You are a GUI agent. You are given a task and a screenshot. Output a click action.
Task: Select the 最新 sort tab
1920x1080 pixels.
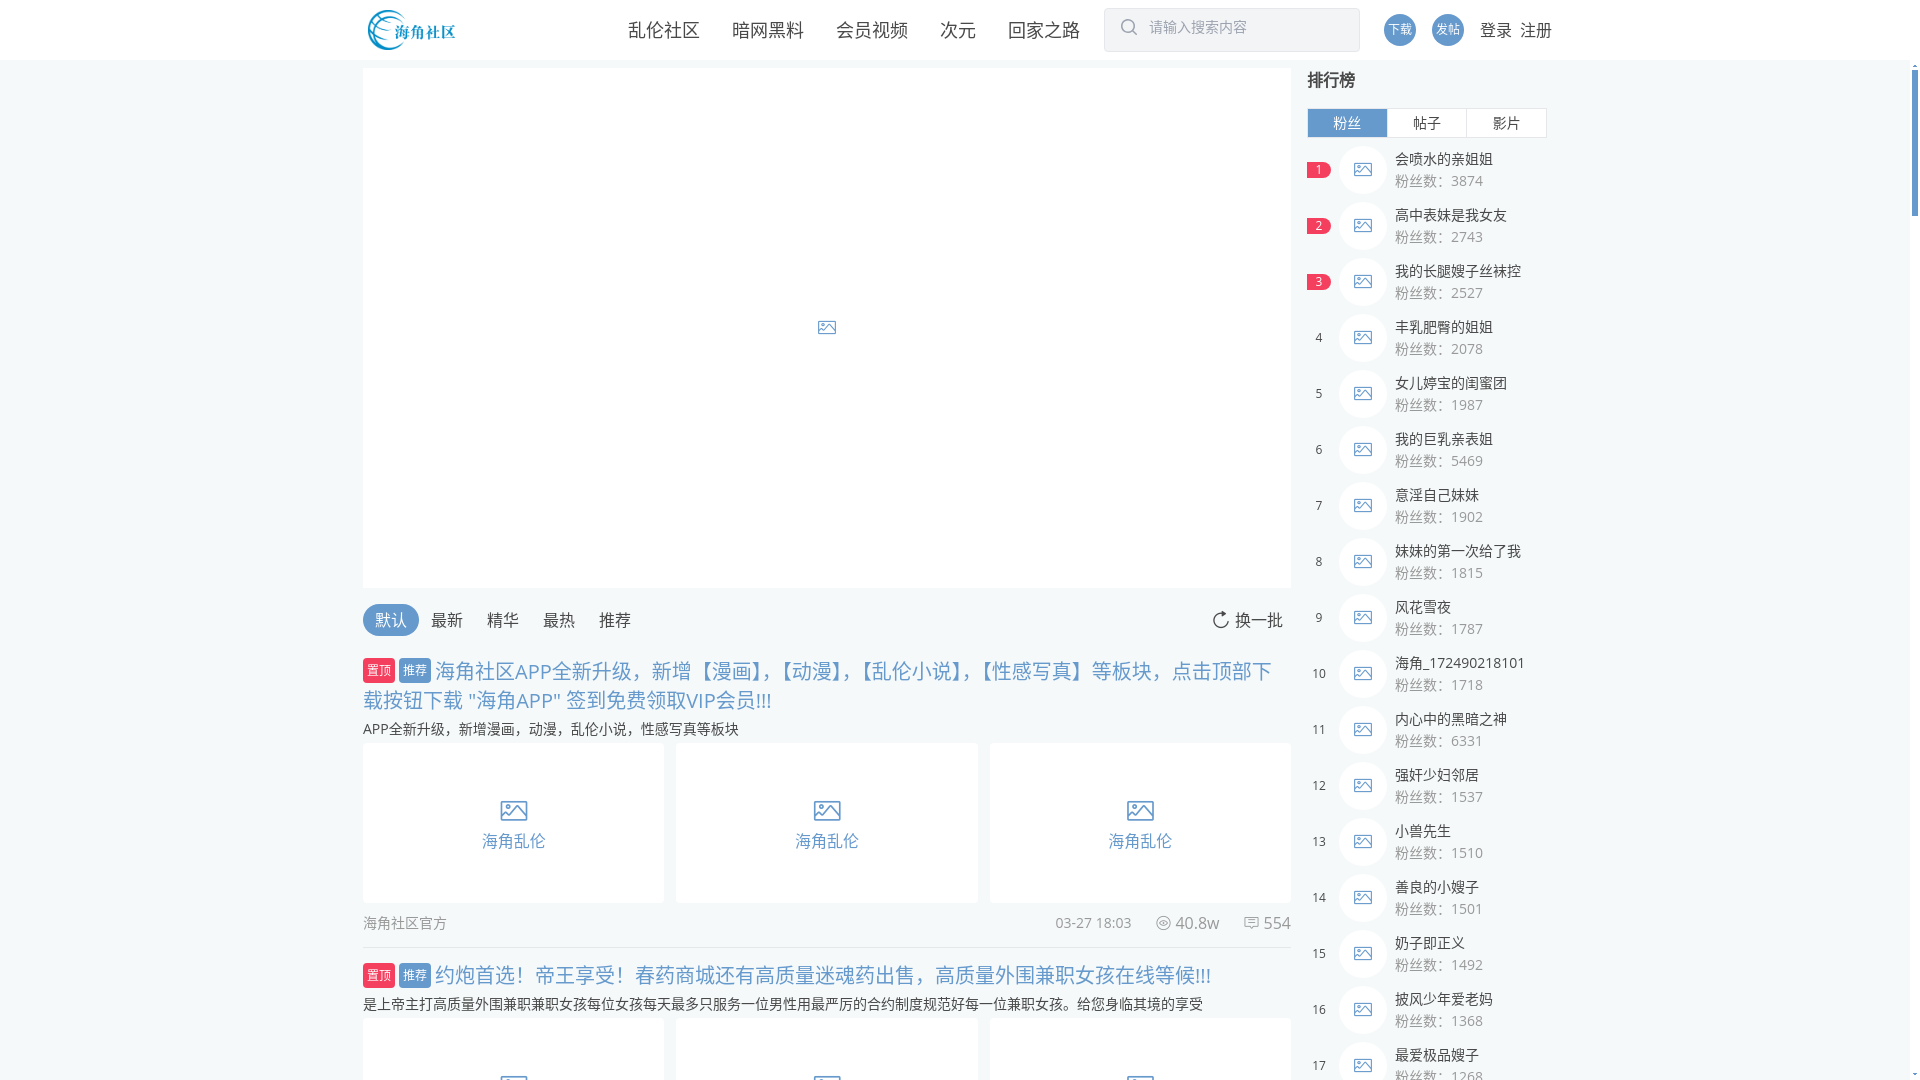pyautogui.click(x=447, y=620)
